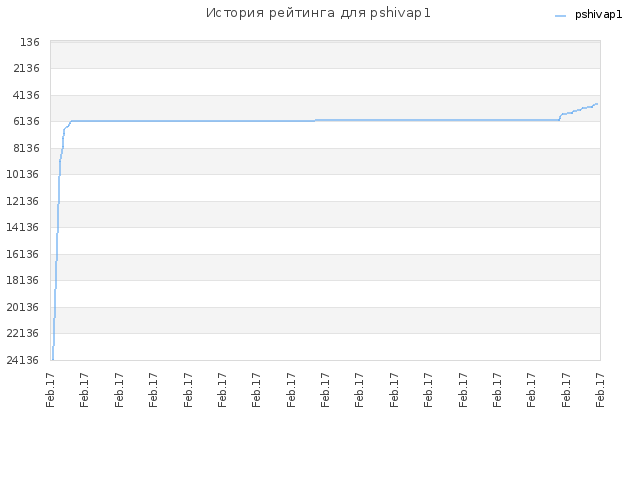
Task: Click the last Feb.17 x-axis label
Action: [600, 390]
